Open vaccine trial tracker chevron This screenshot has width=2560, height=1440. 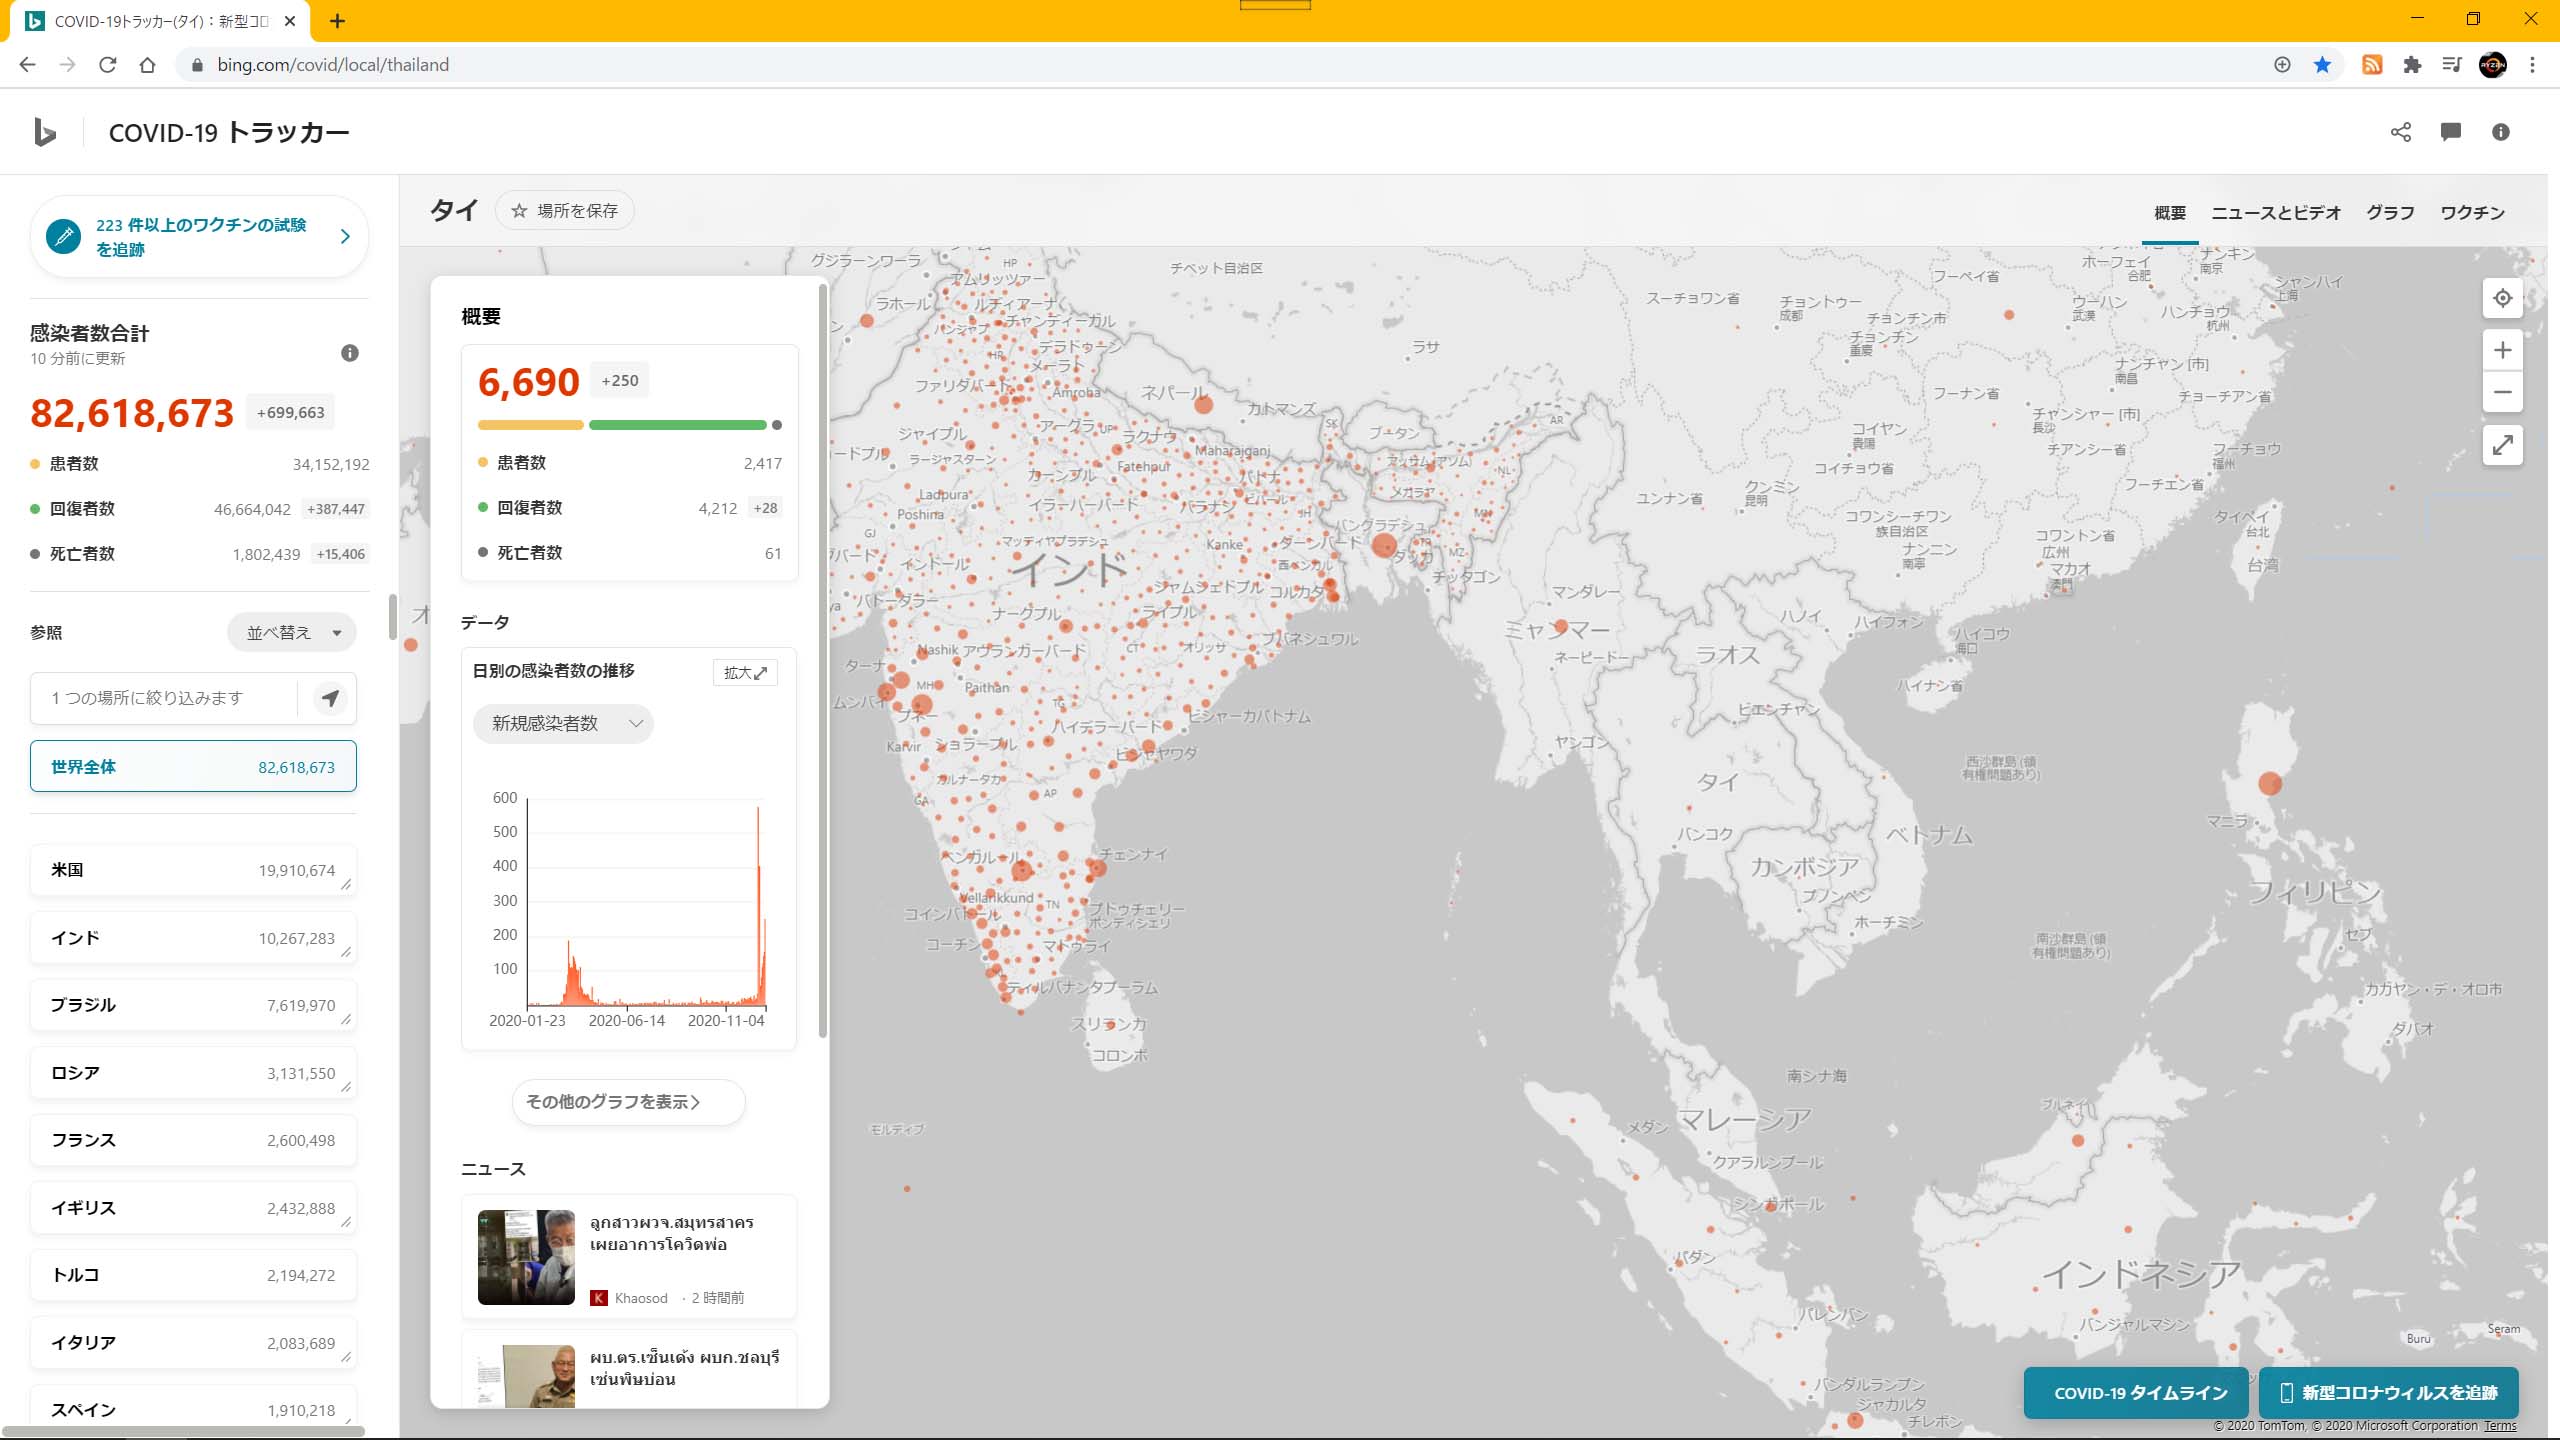[345, 237]
